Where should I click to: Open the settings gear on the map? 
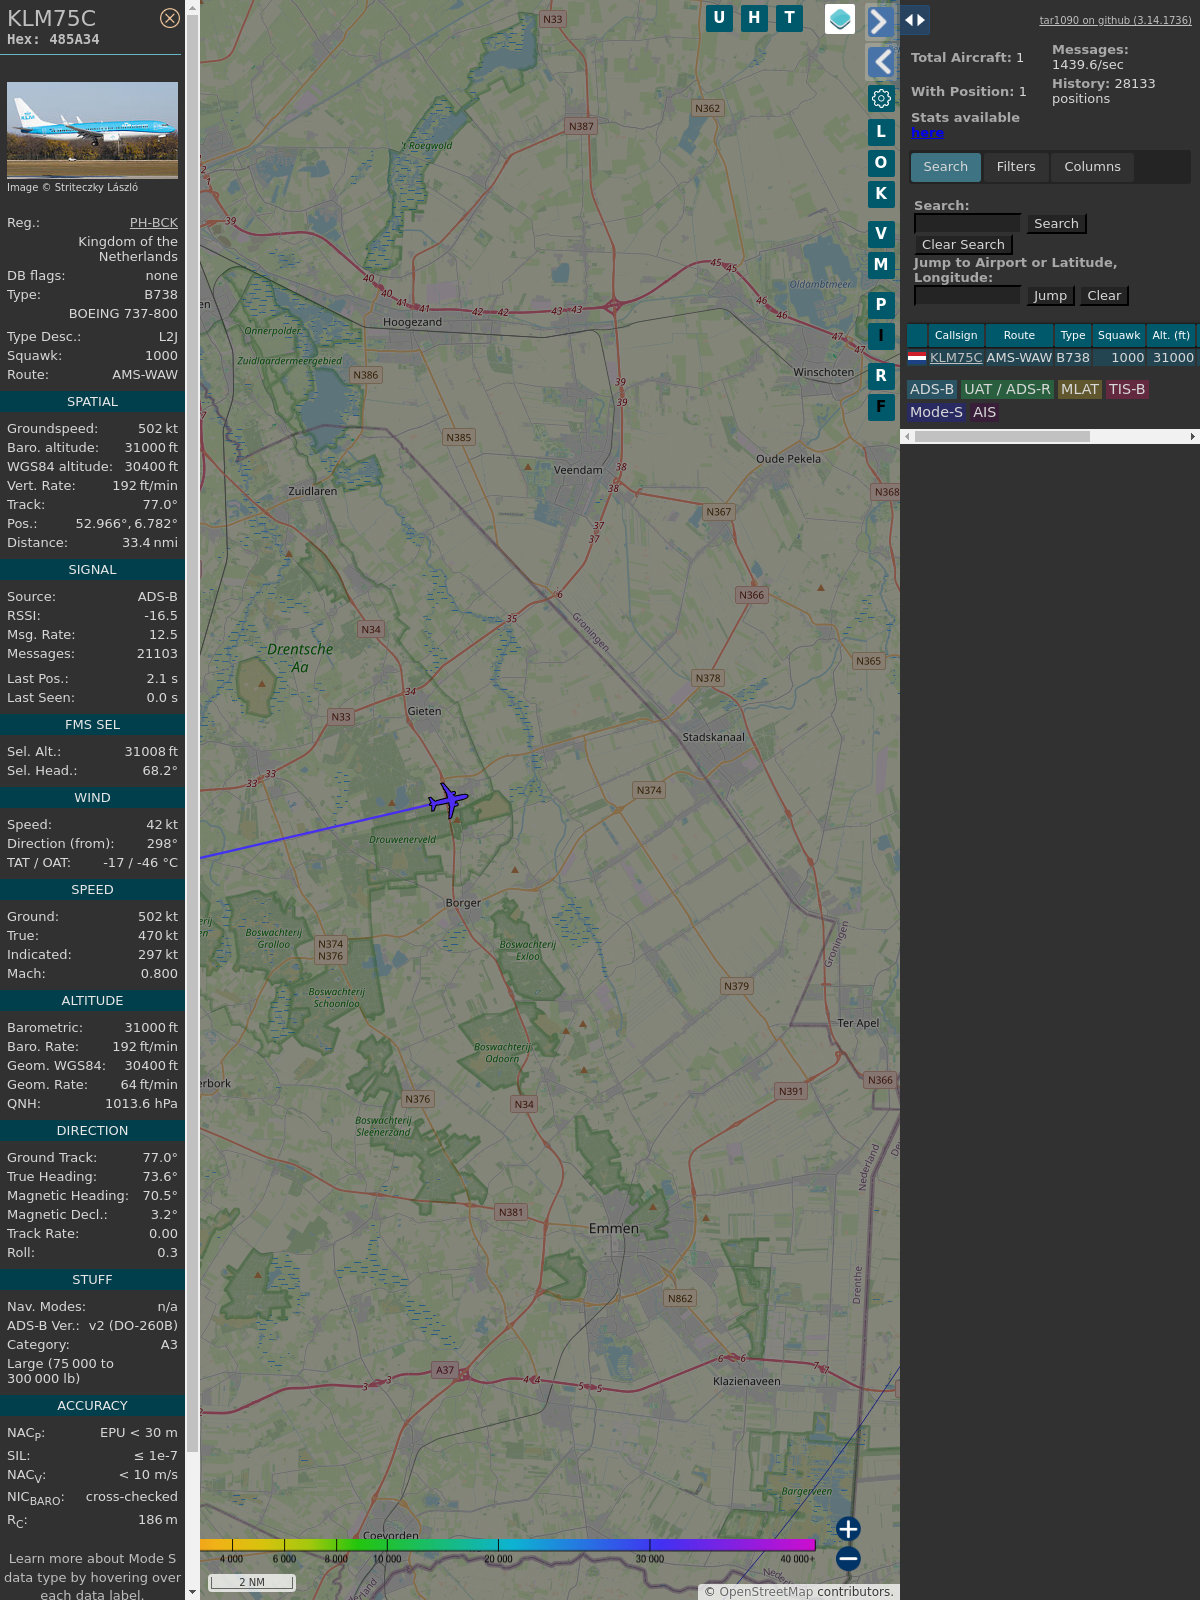tap(881, 98)
